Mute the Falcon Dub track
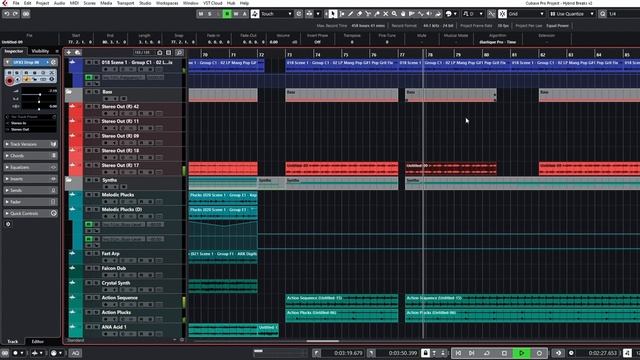Image resolution: width=640 pixels, height=360 pixels. click(89, 268)
